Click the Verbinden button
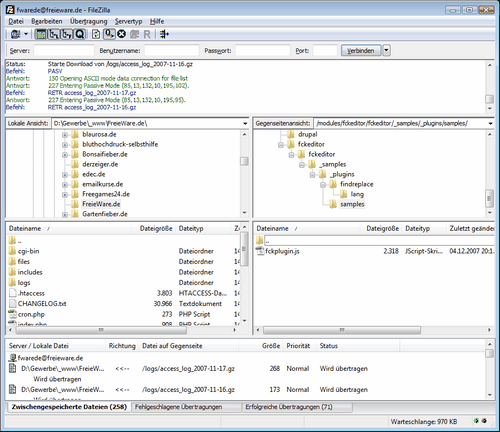Viewport: 500px width, 432px height. tap(361, 51)
